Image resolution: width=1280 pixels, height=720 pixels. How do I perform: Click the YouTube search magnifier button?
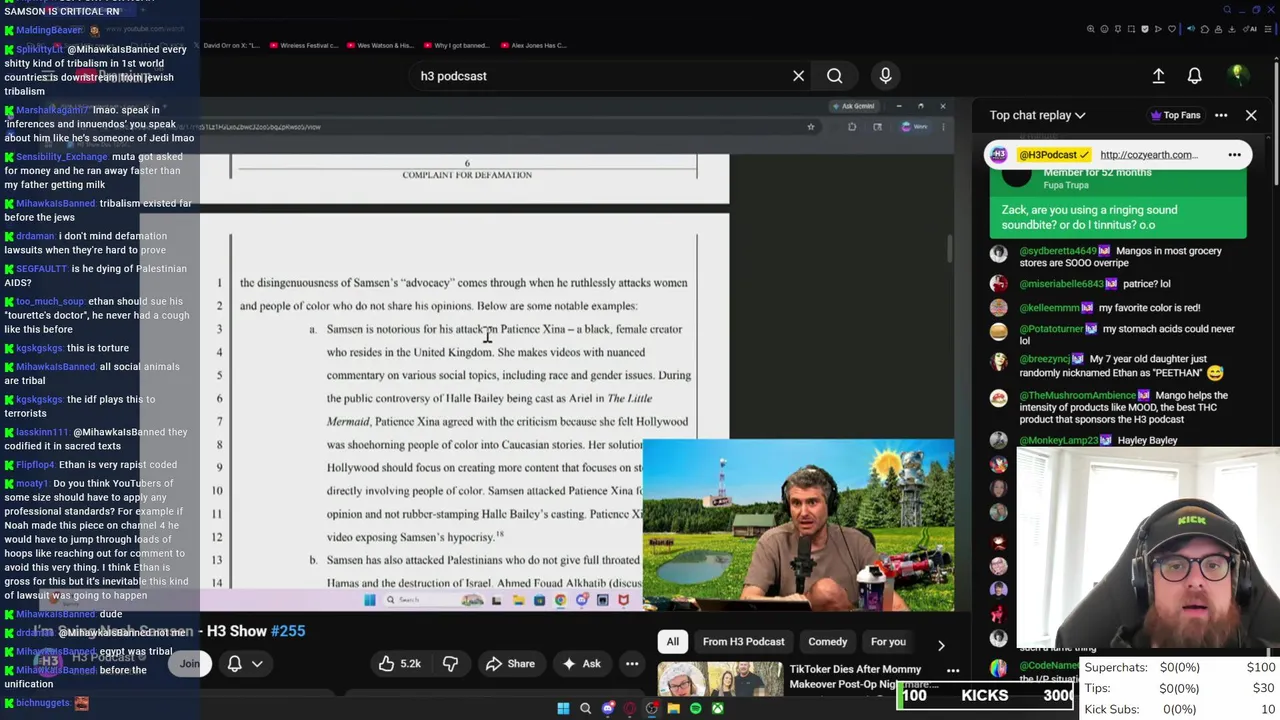click(834, 76)
